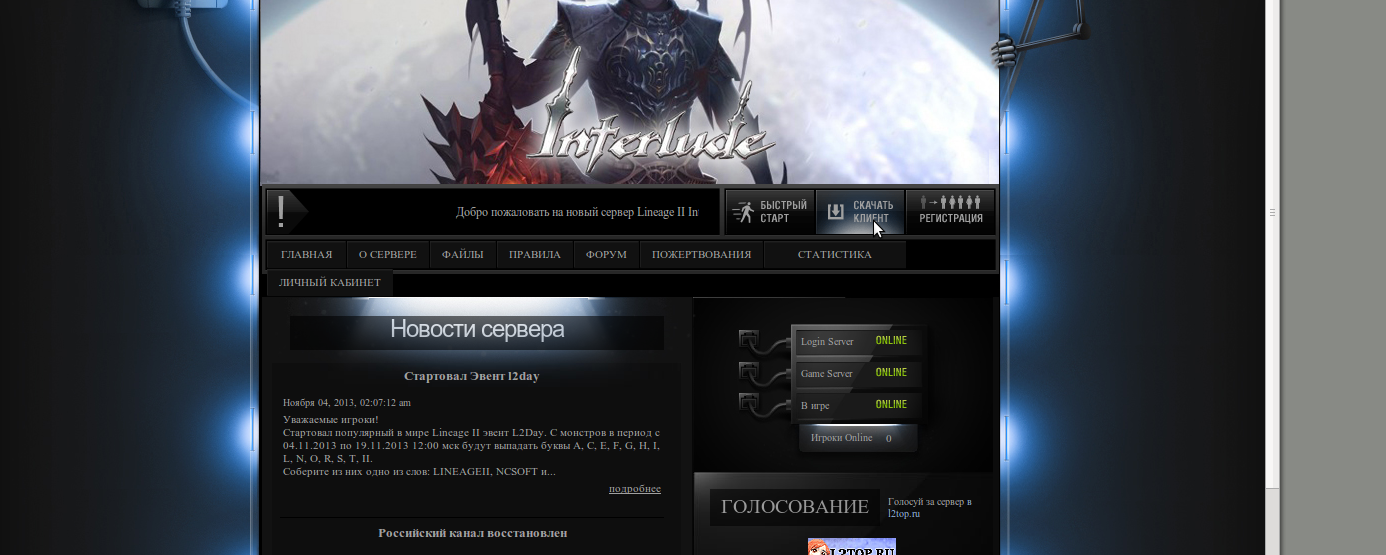
Task: Go to the Файлы menu item
Action: click(x=463, y=254)
